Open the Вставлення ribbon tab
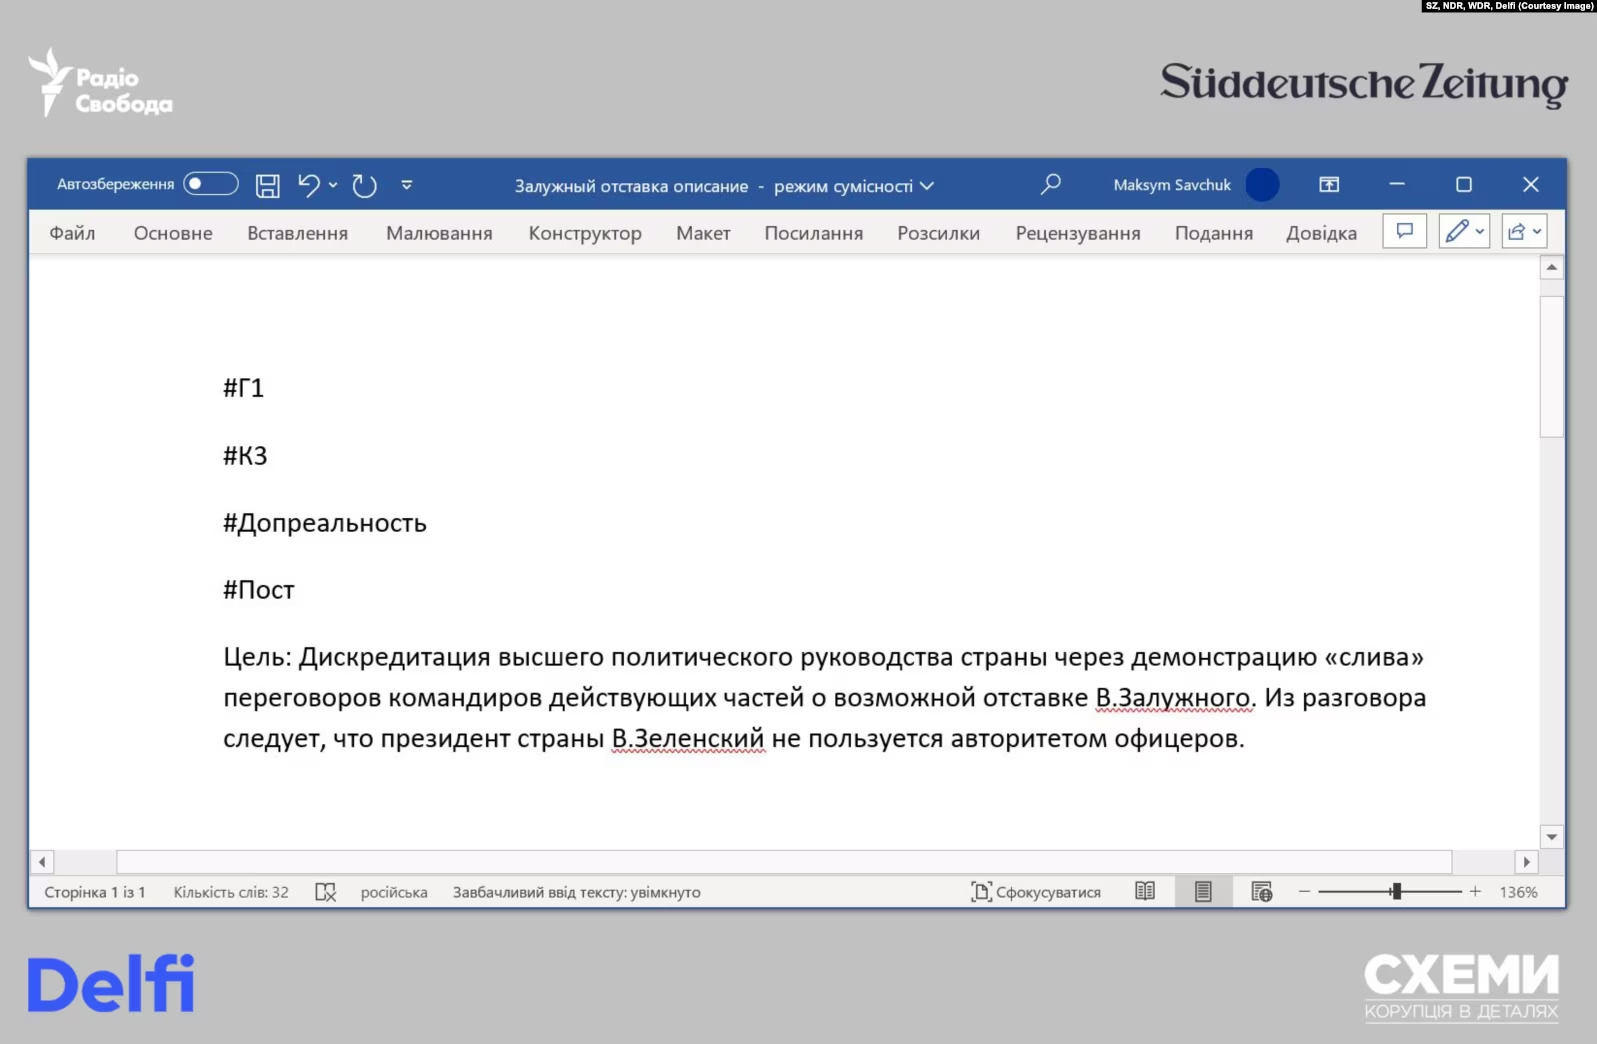This screenshot has height=1044, width=1597. click(297, 233)
